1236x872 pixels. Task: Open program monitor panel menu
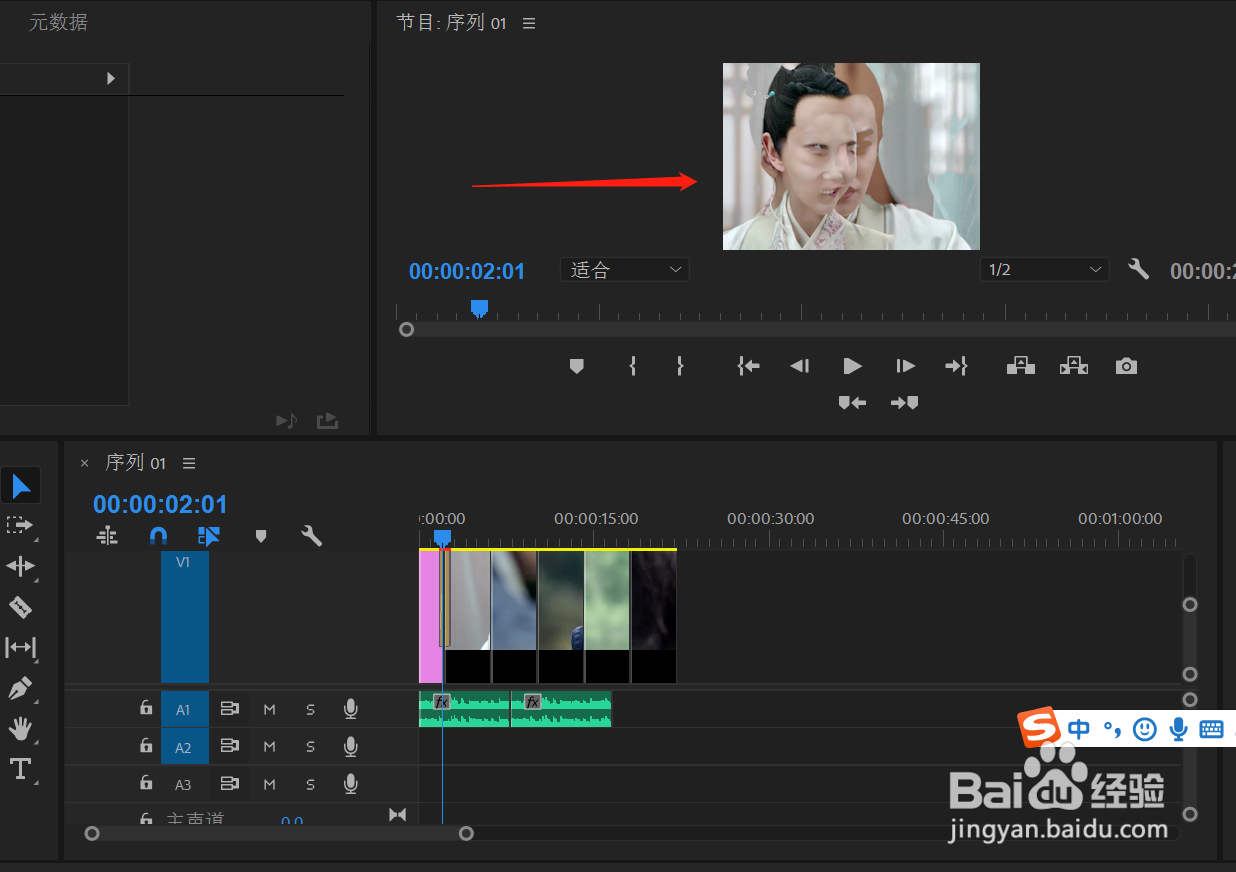point(529,23)
